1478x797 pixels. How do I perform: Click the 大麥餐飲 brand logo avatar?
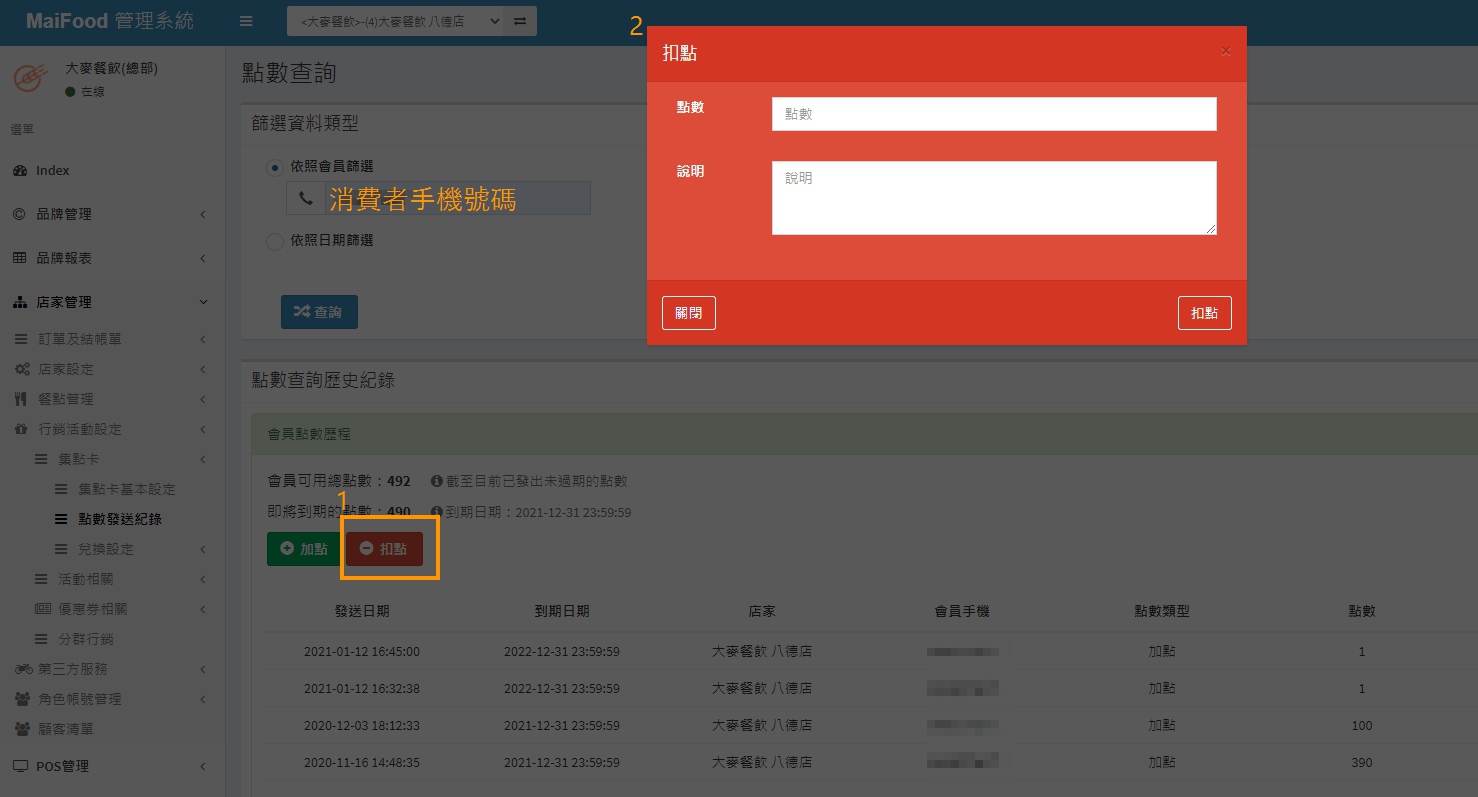tap(32, 79)
